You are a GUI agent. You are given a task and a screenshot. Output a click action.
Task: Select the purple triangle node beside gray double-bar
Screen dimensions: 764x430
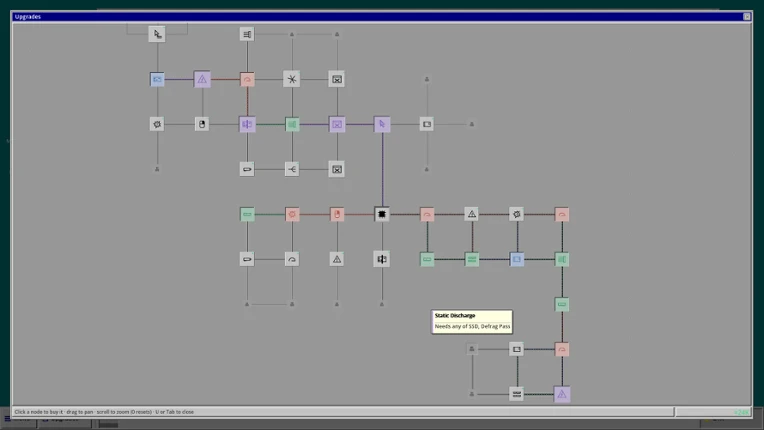(x=562, y=394)
